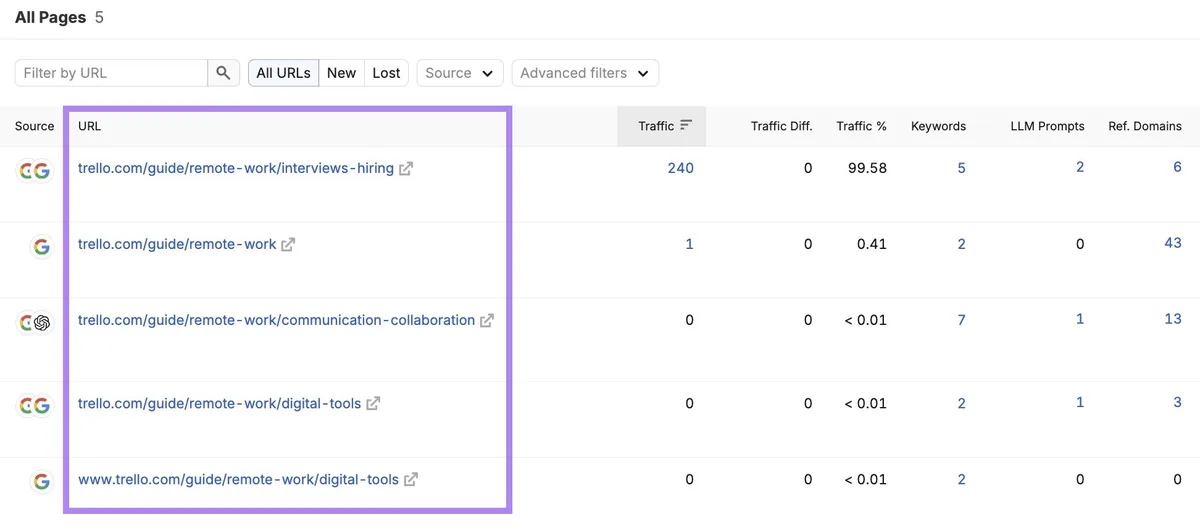The width and height of the screenshot is (1200, 530).
Task: Click keywords value 7 for communication-collaboration
Action: tap(962, 320)
